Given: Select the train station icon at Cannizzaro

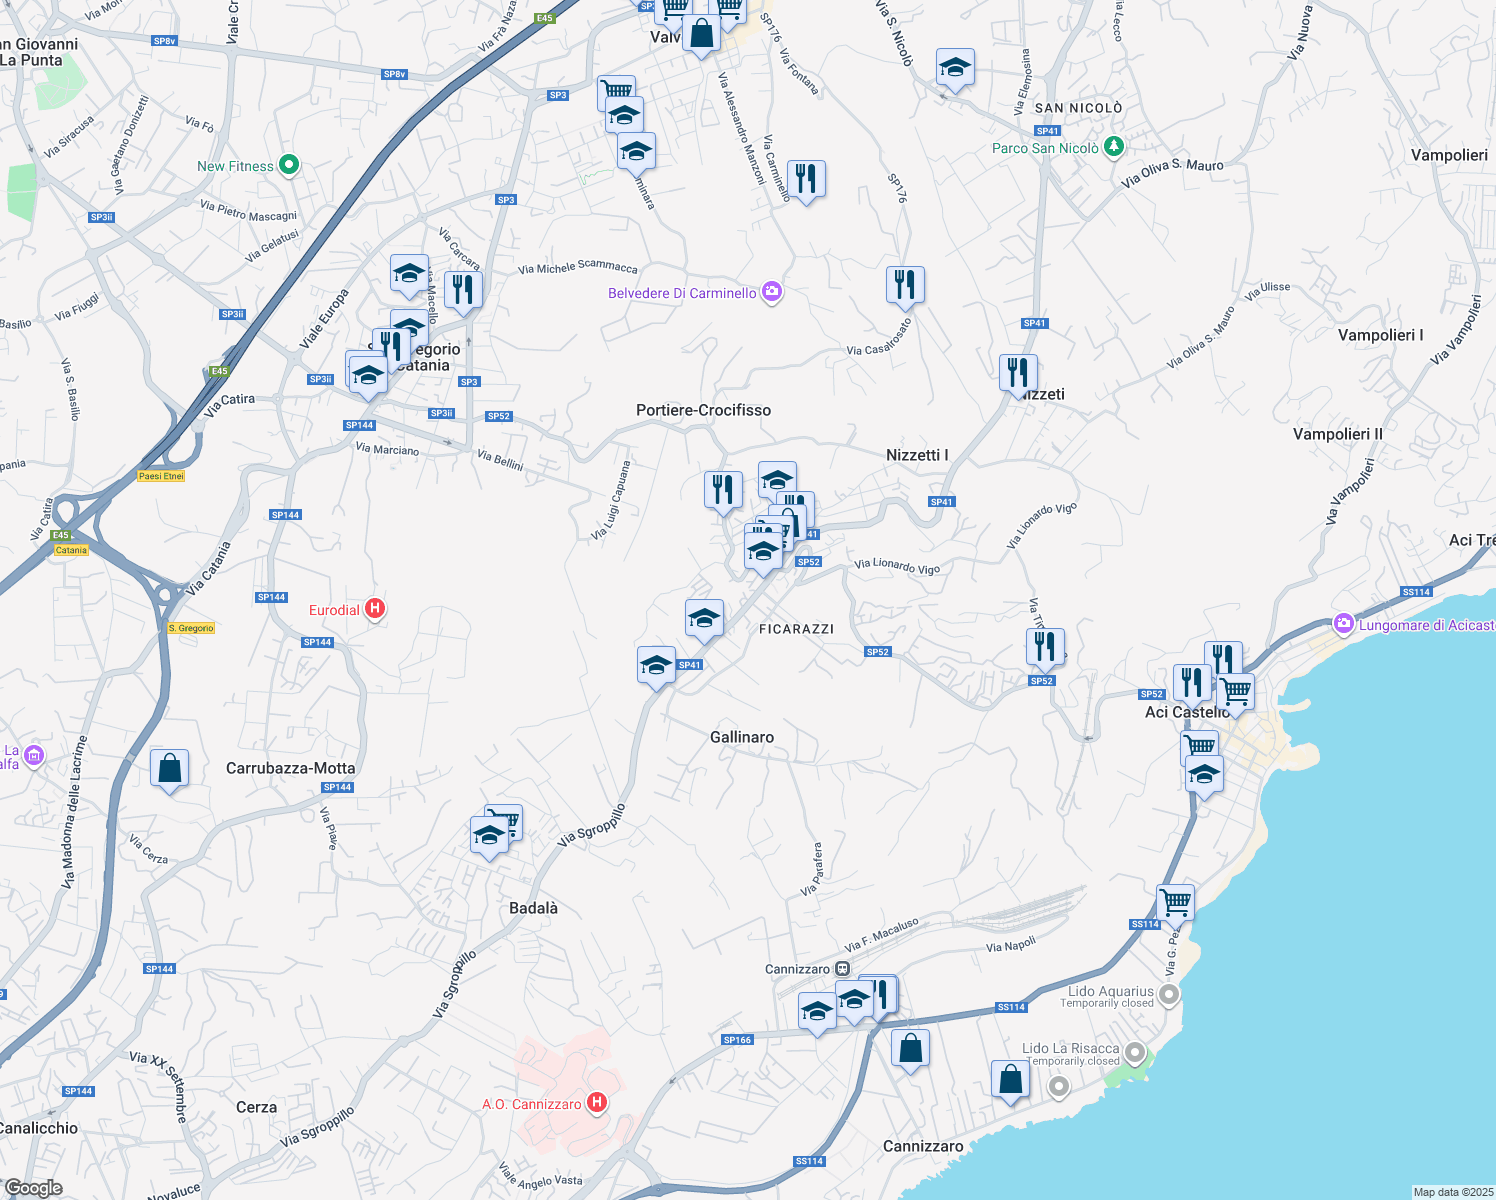Looking at the screenshot, I should click(x=841, y=968).
